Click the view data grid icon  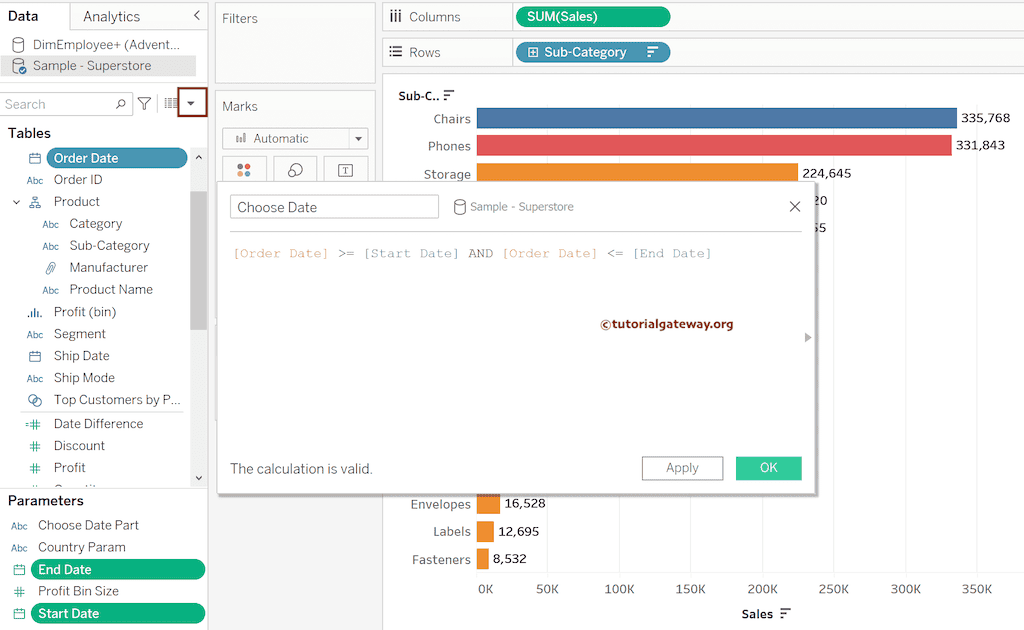(x=170, y=103)
